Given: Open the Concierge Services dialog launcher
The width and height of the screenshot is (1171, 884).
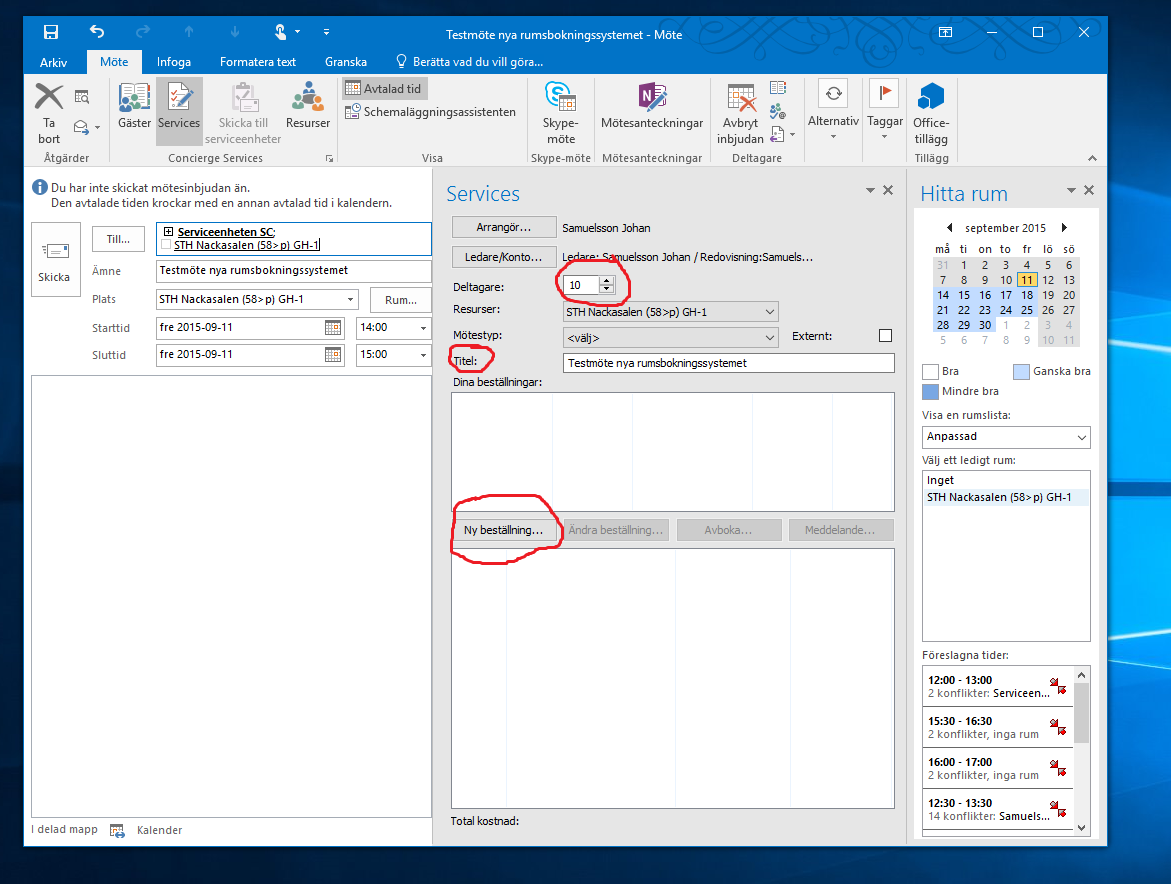Looking at the screenshot, I should click(x=329, y=158).
